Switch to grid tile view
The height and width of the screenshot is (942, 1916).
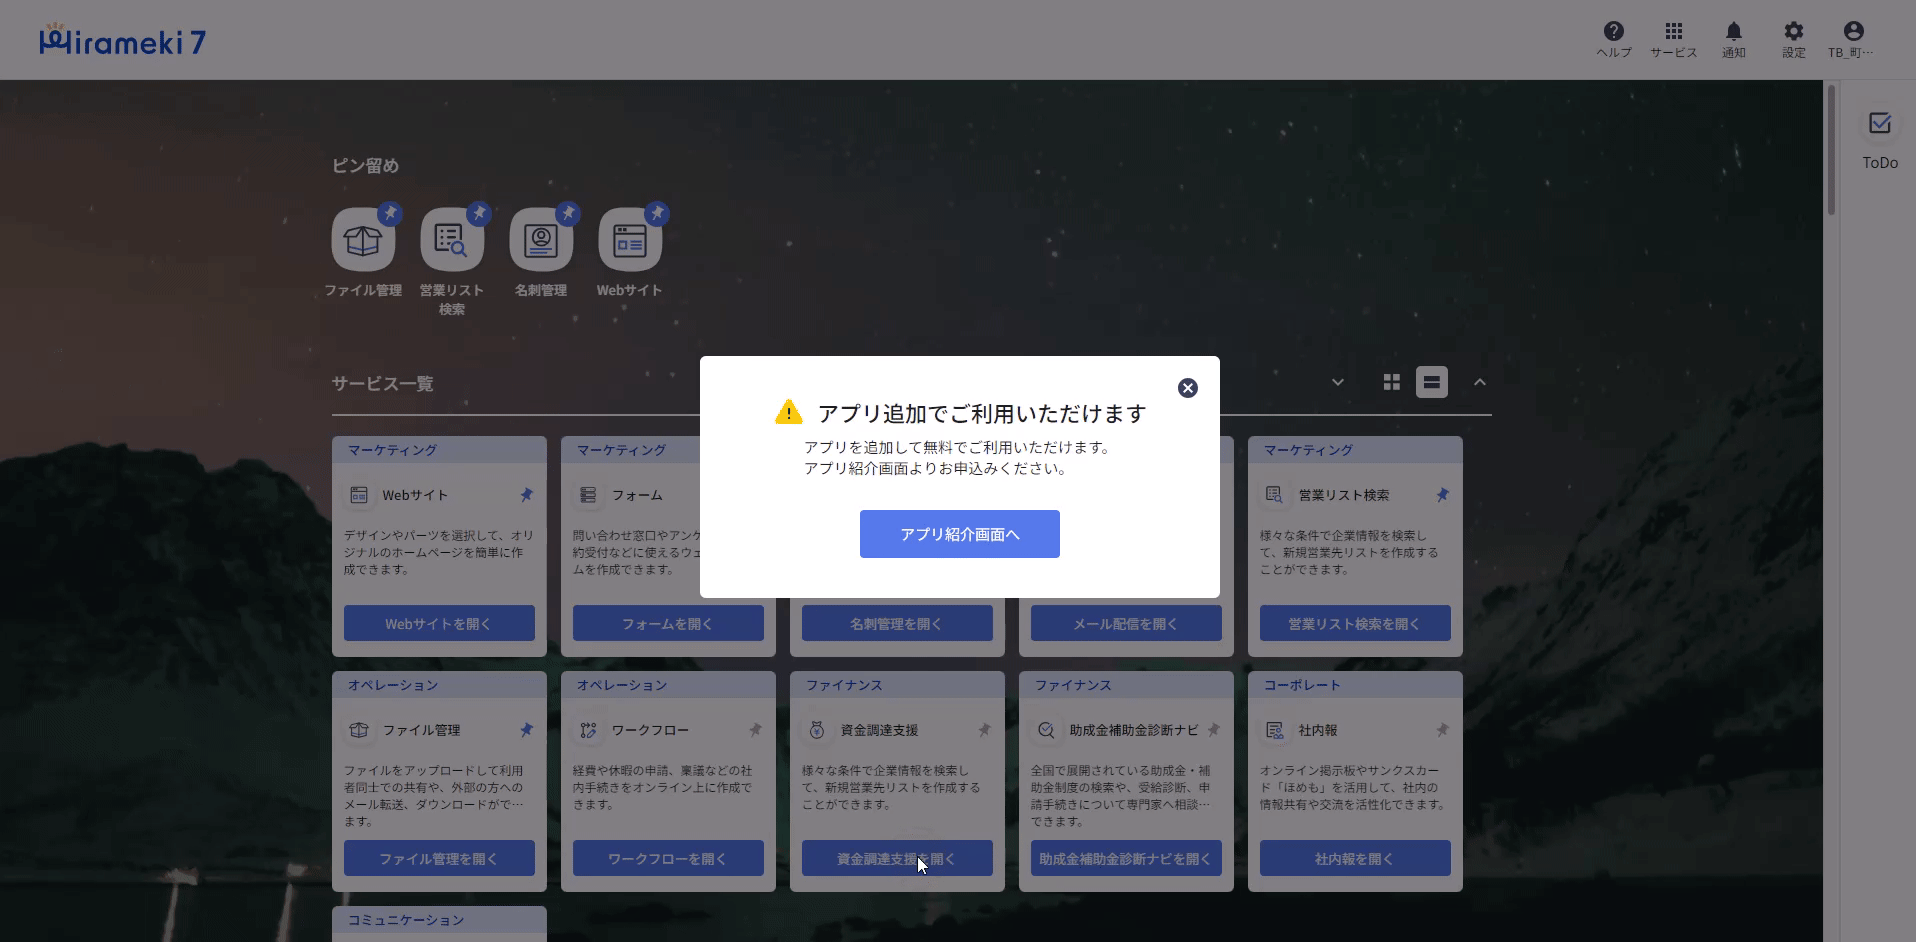[x=1391, y=382]
